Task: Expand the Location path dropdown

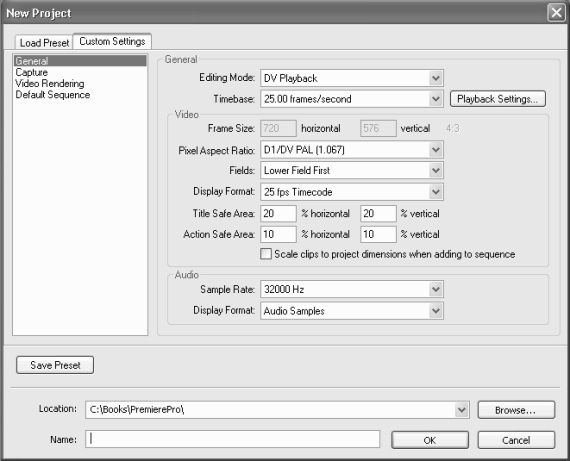Action: (x=461, y=410)
